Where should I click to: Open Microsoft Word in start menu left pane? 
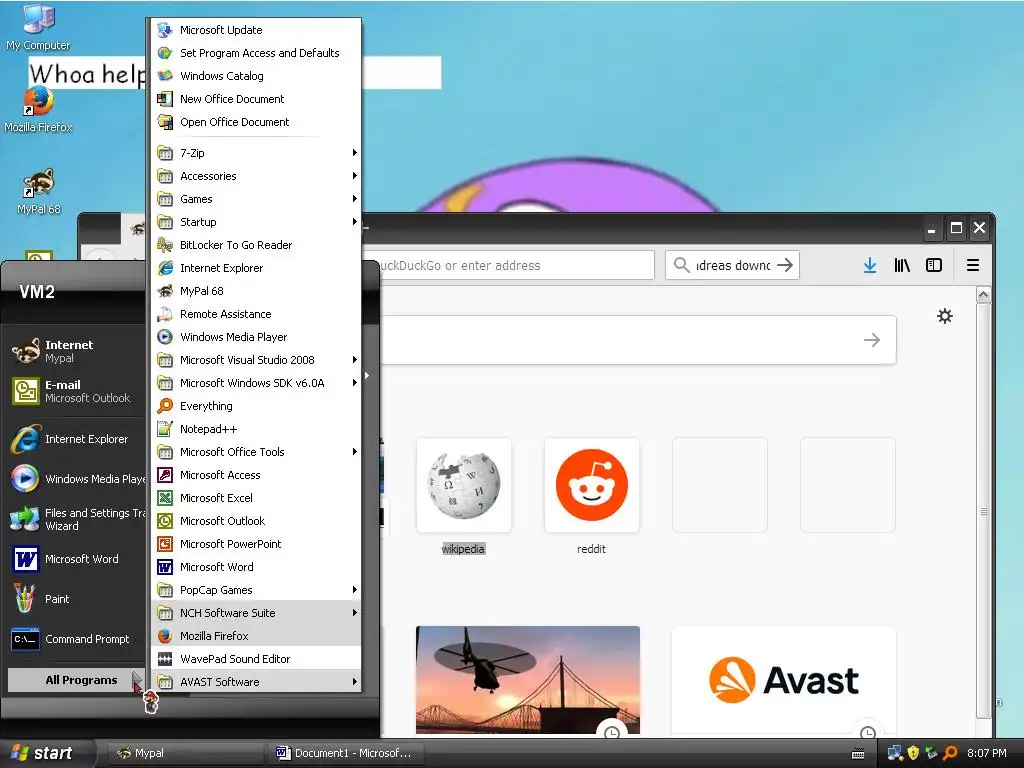[76, 559]
